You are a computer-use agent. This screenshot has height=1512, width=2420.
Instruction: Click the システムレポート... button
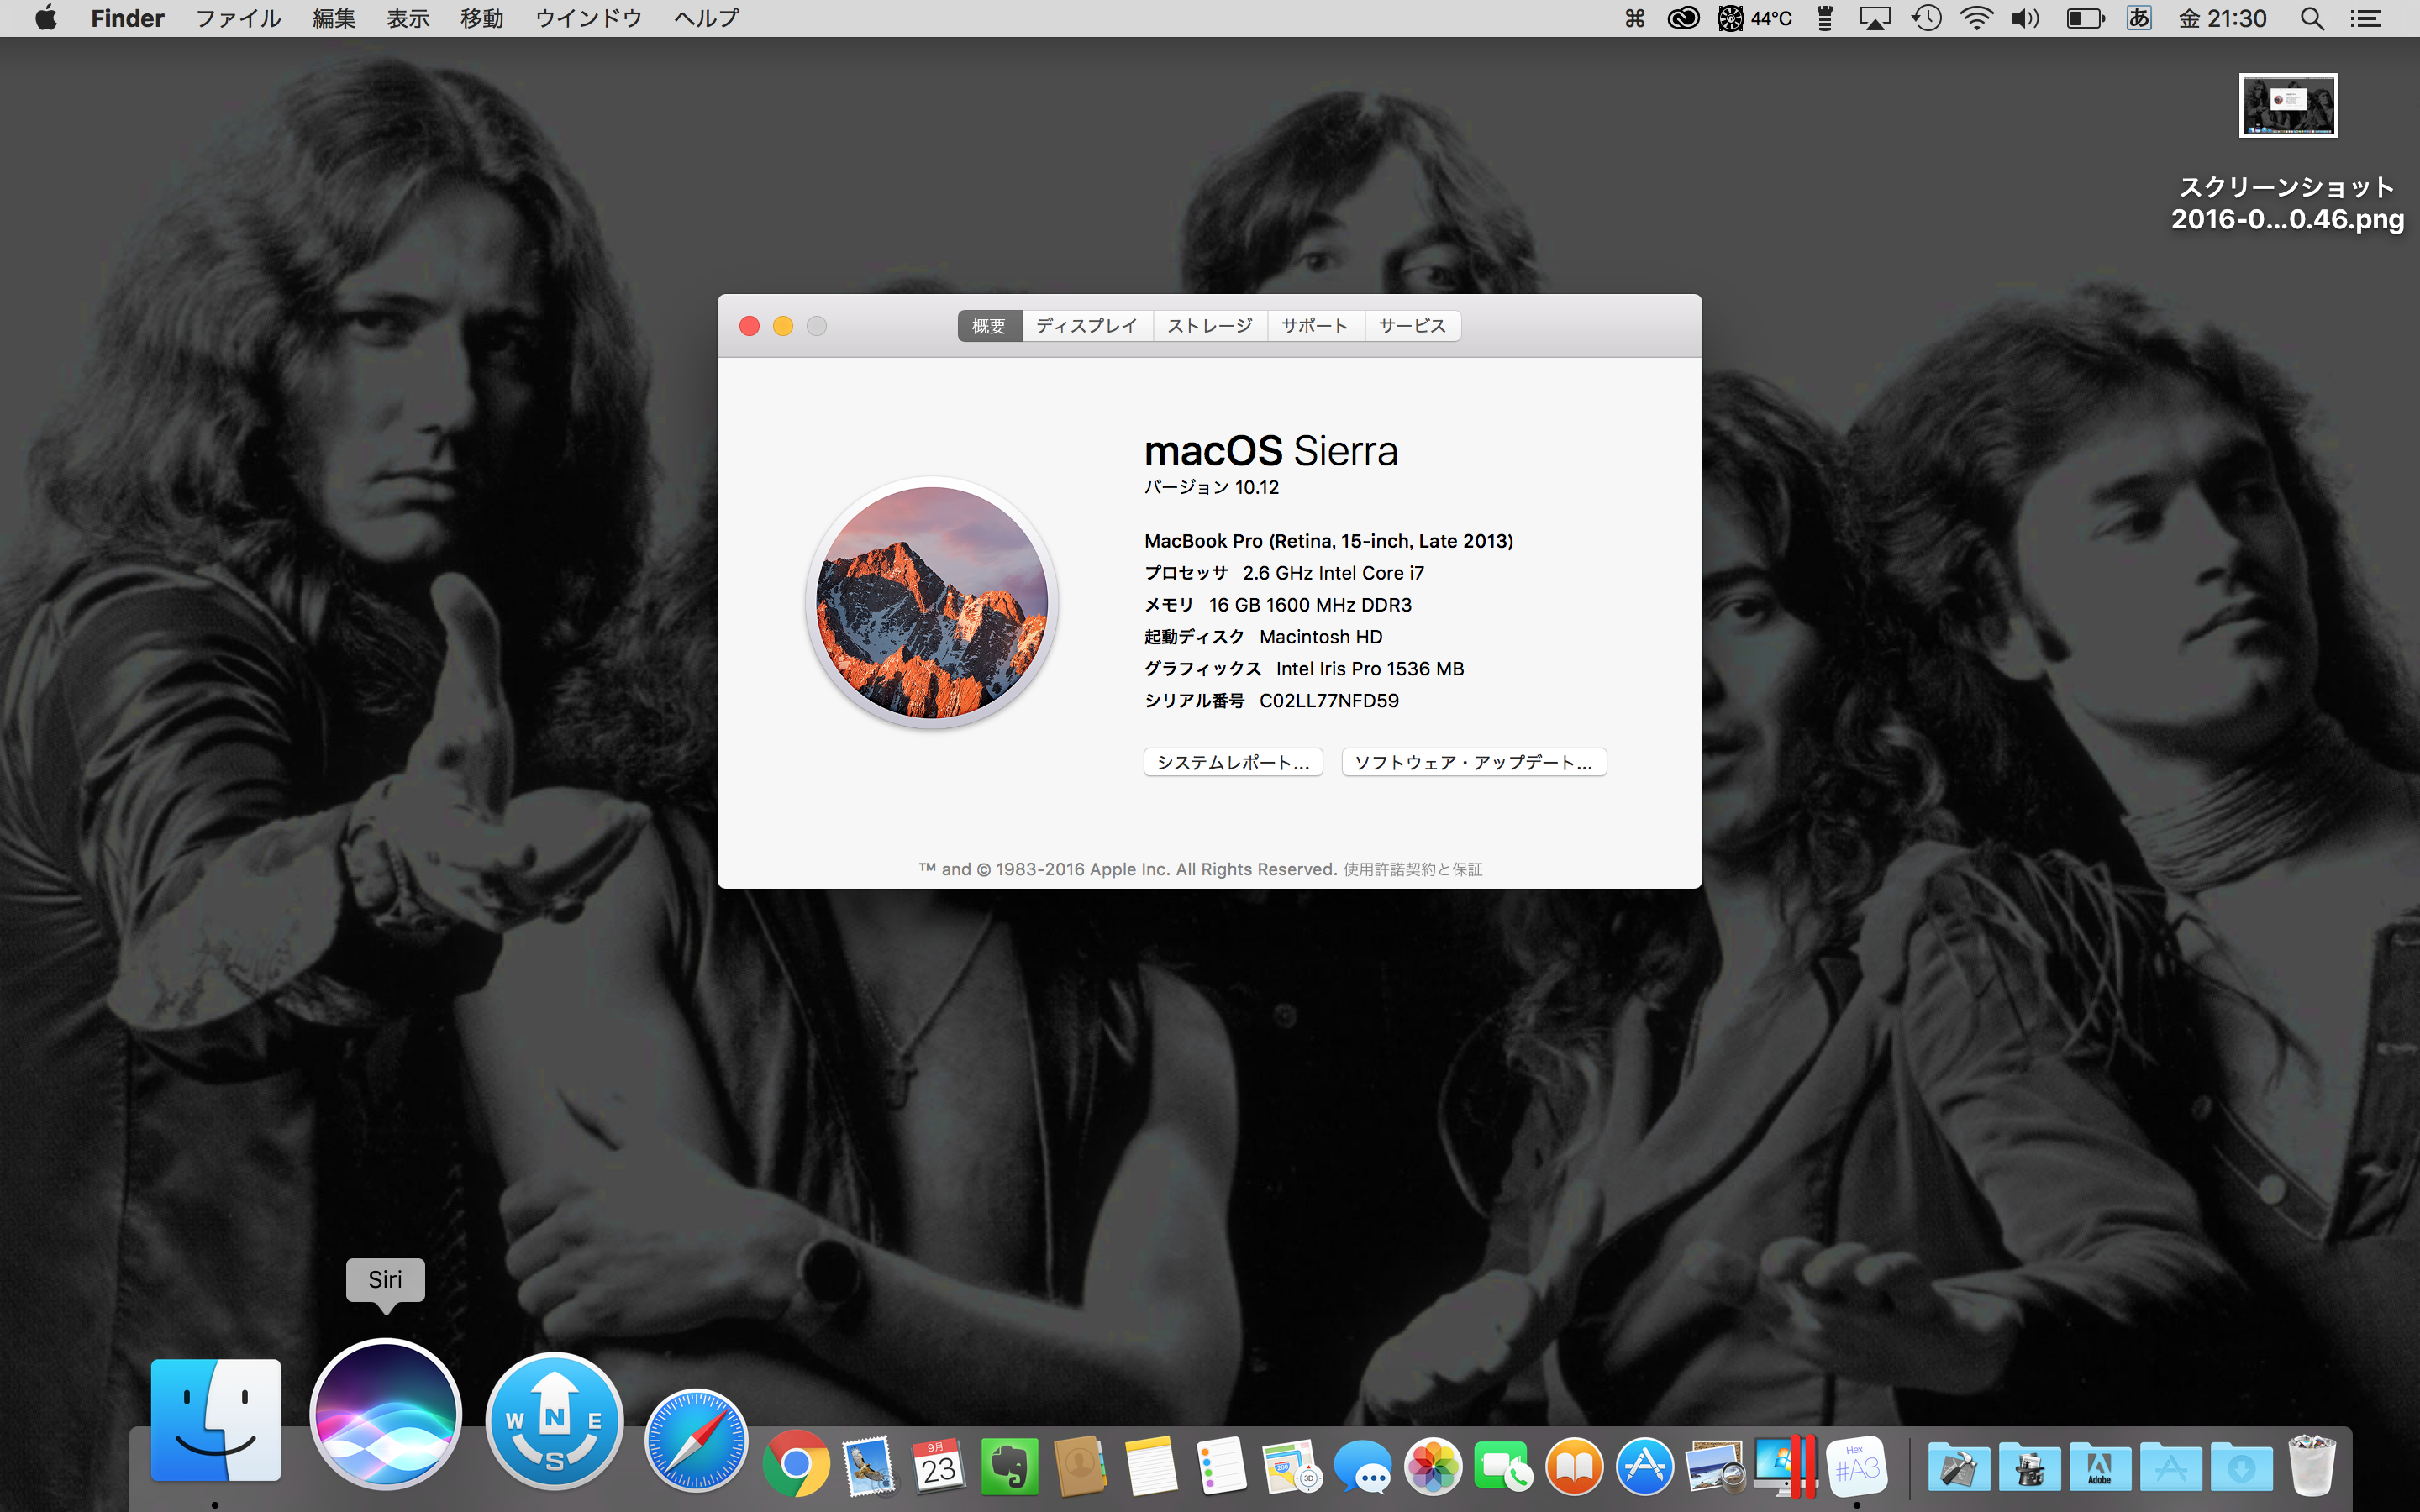(1233, 762)
